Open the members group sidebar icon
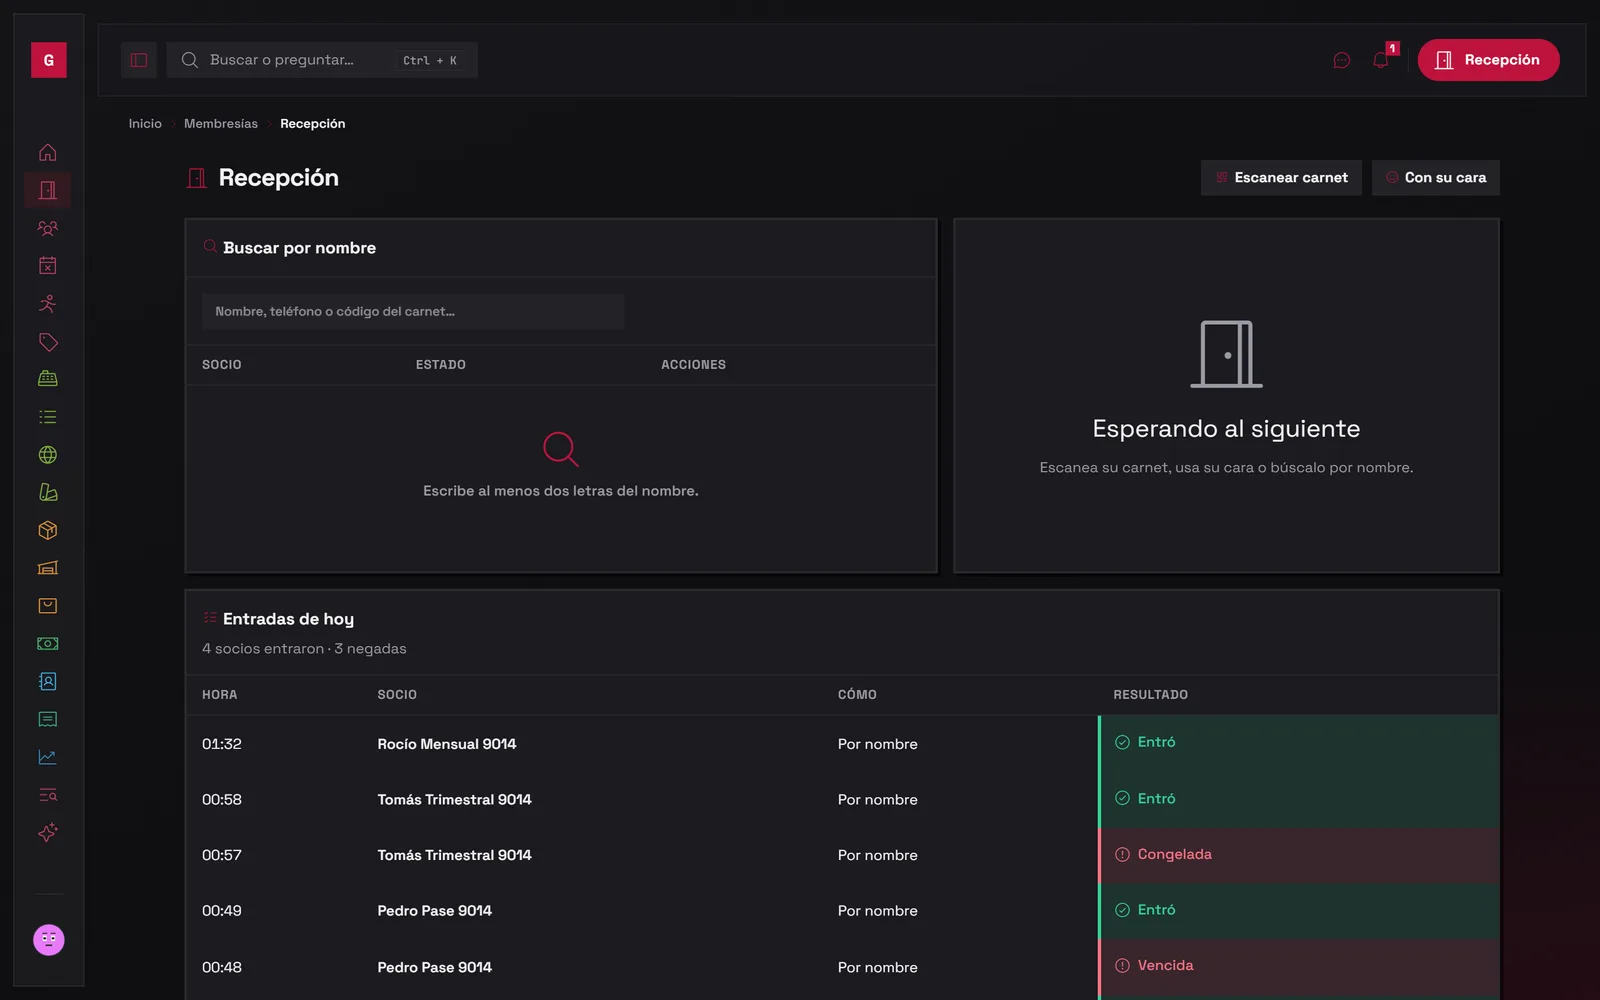The image size is (1600, 1000). 47,228
